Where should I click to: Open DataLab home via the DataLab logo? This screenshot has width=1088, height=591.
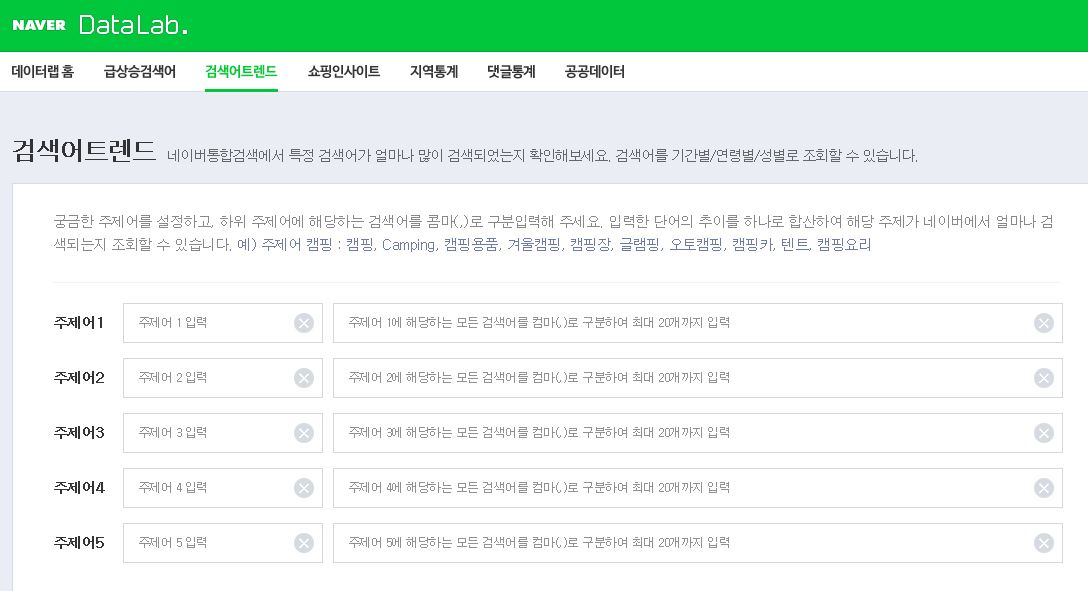131,22
